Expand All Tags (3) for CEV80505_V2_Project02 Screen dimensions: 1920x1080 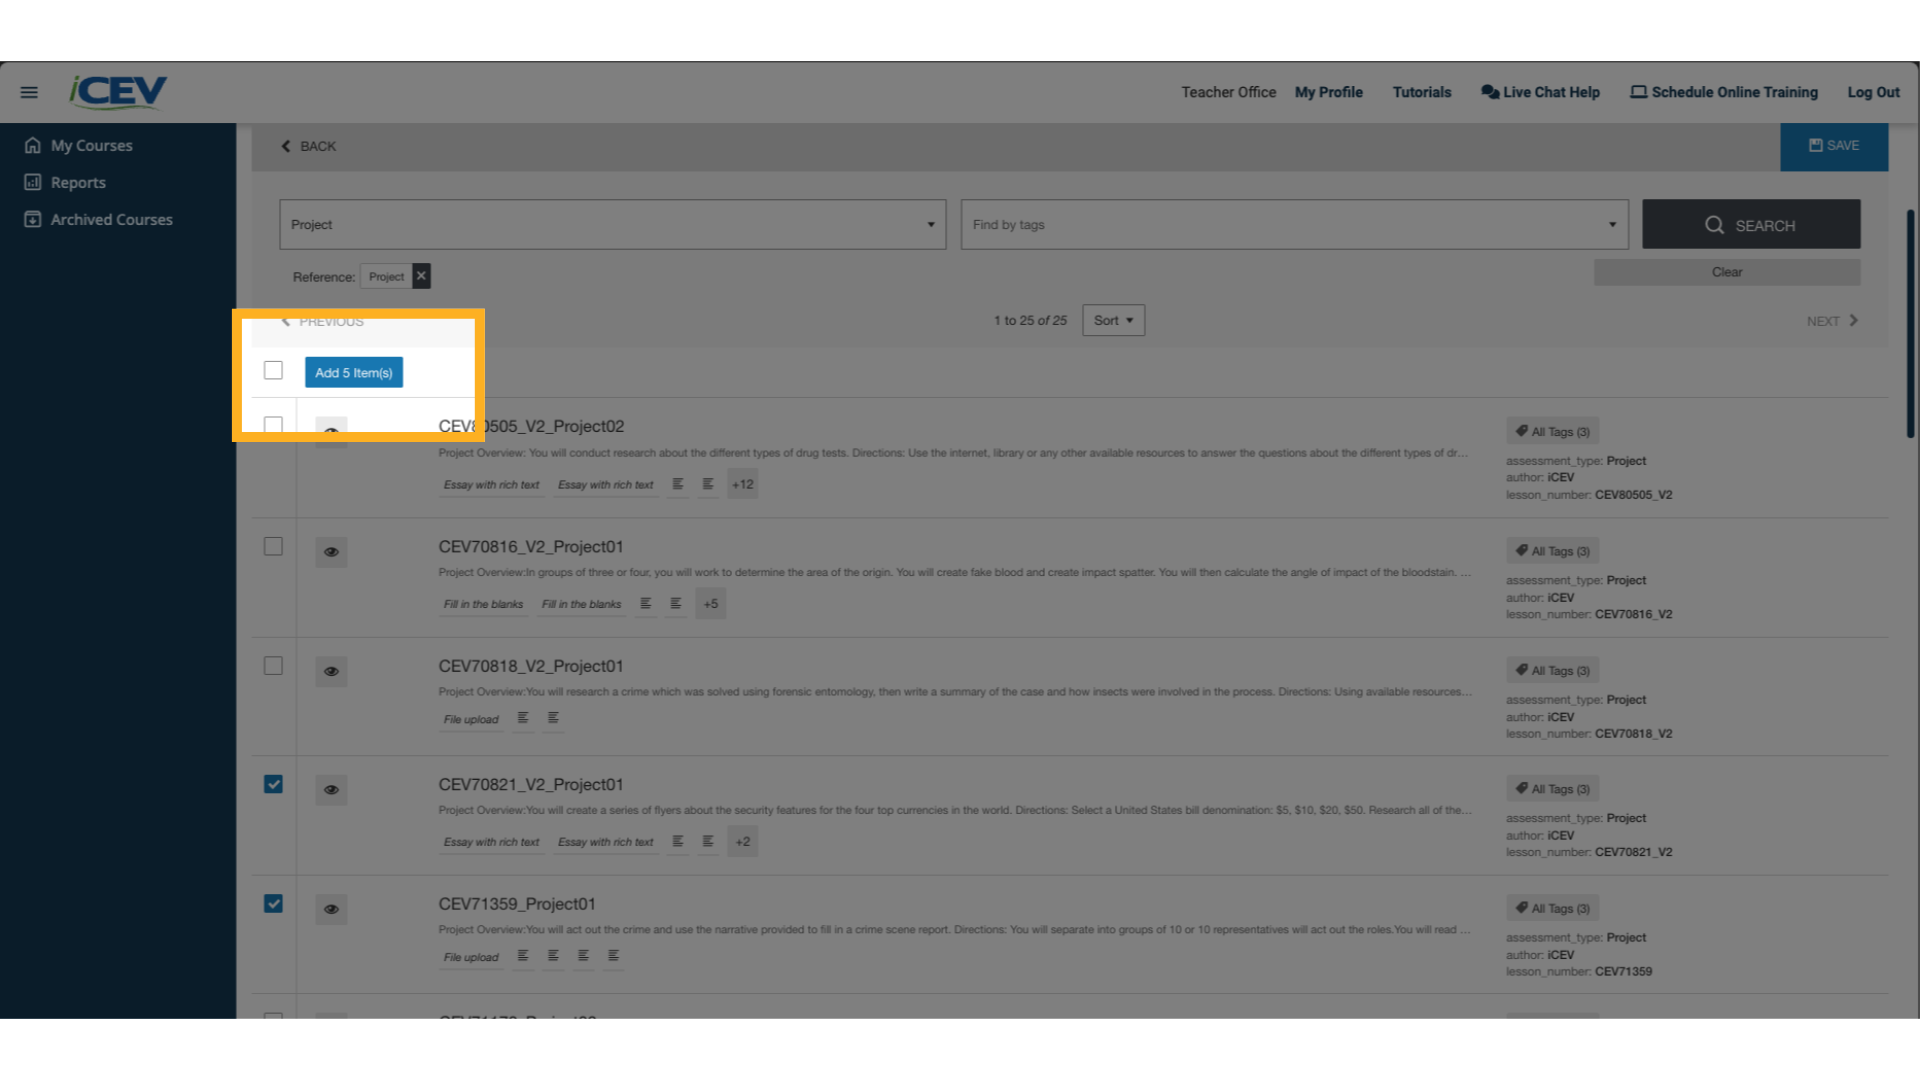click(1552, 432)
